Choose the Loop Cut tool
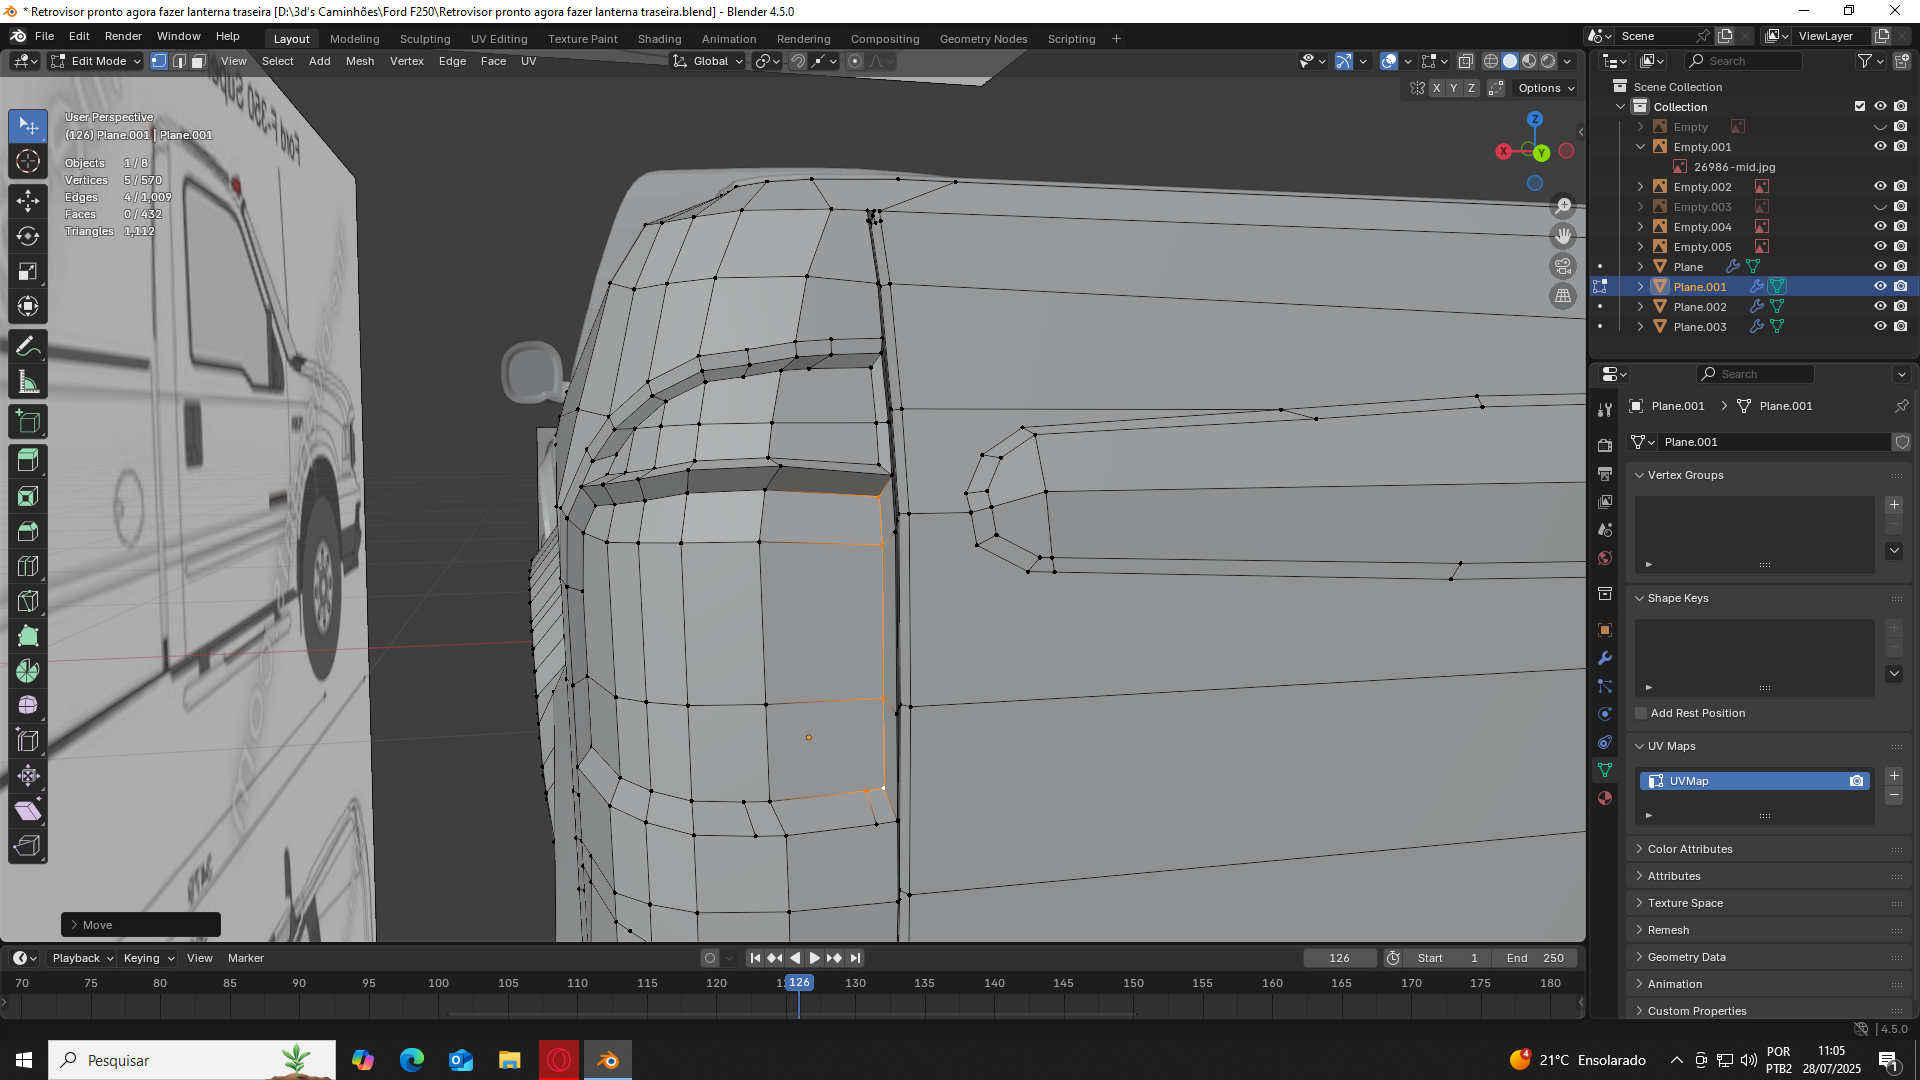 click(x=28, y=566)
